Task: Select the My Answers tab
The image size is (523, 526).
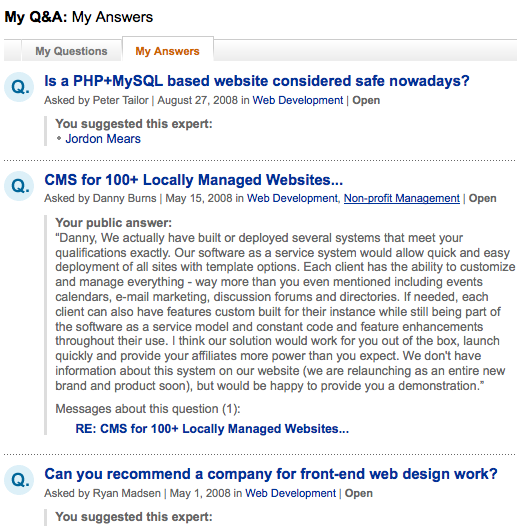Action: click(167, 51)
